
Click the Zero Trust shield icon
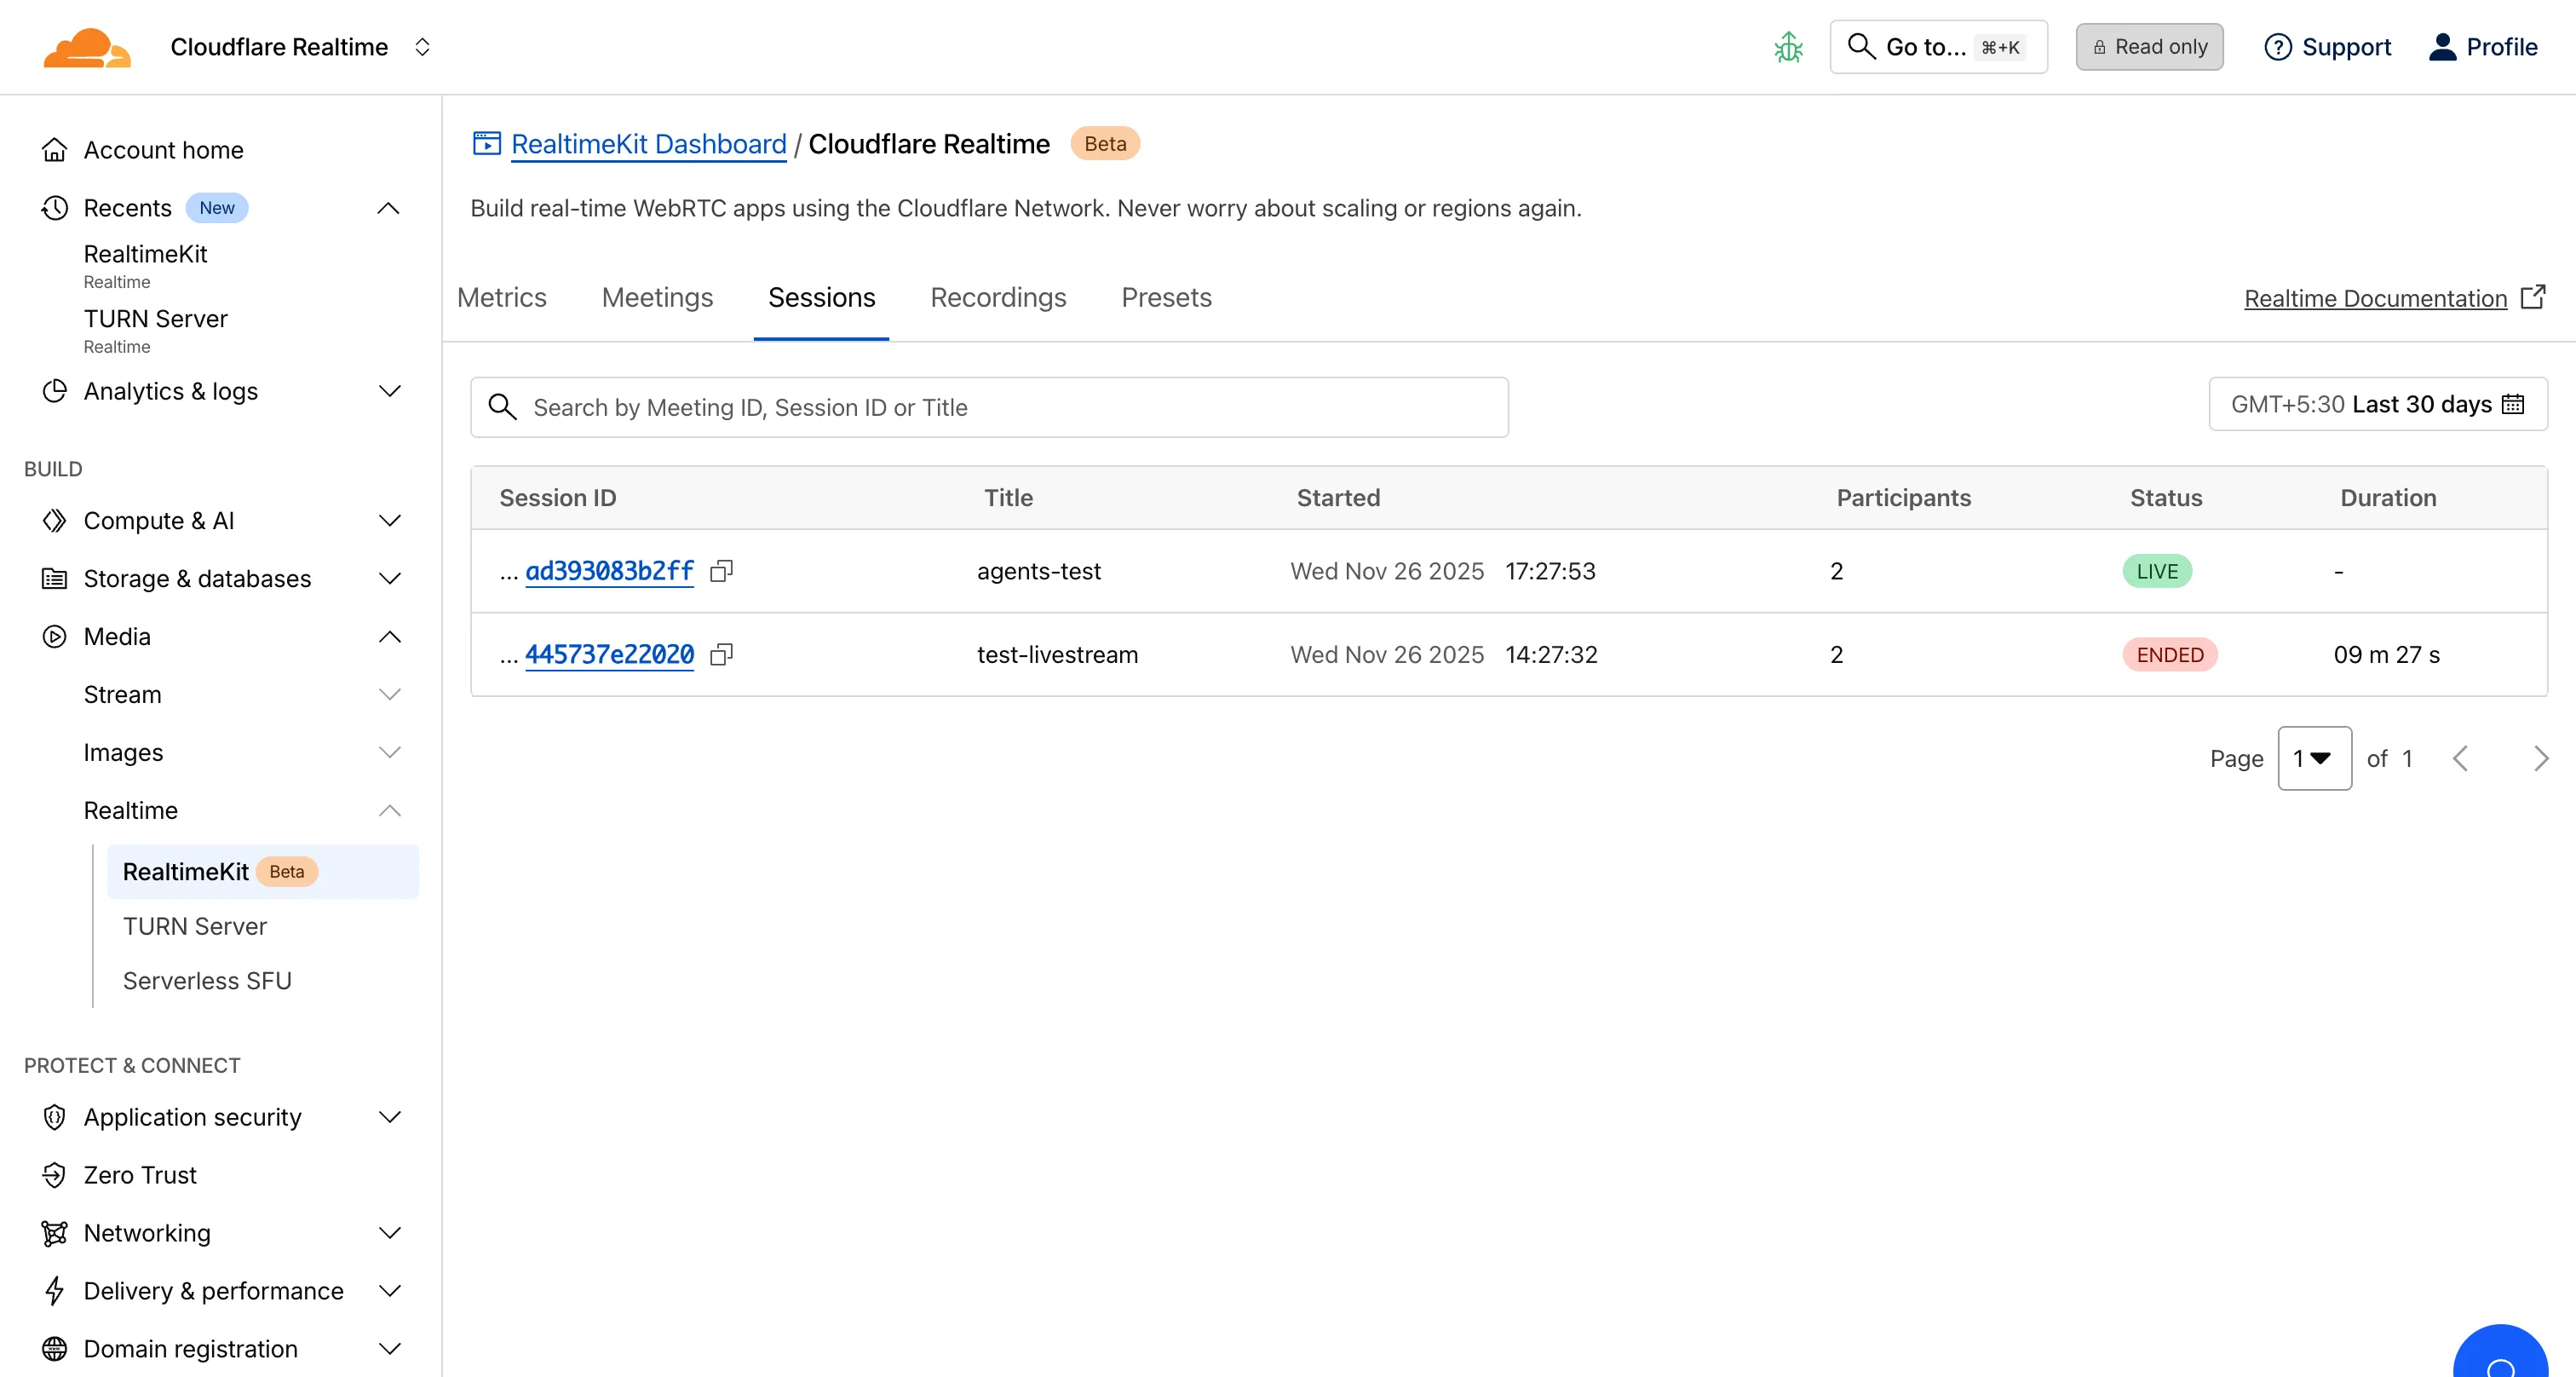point(55,1175)
